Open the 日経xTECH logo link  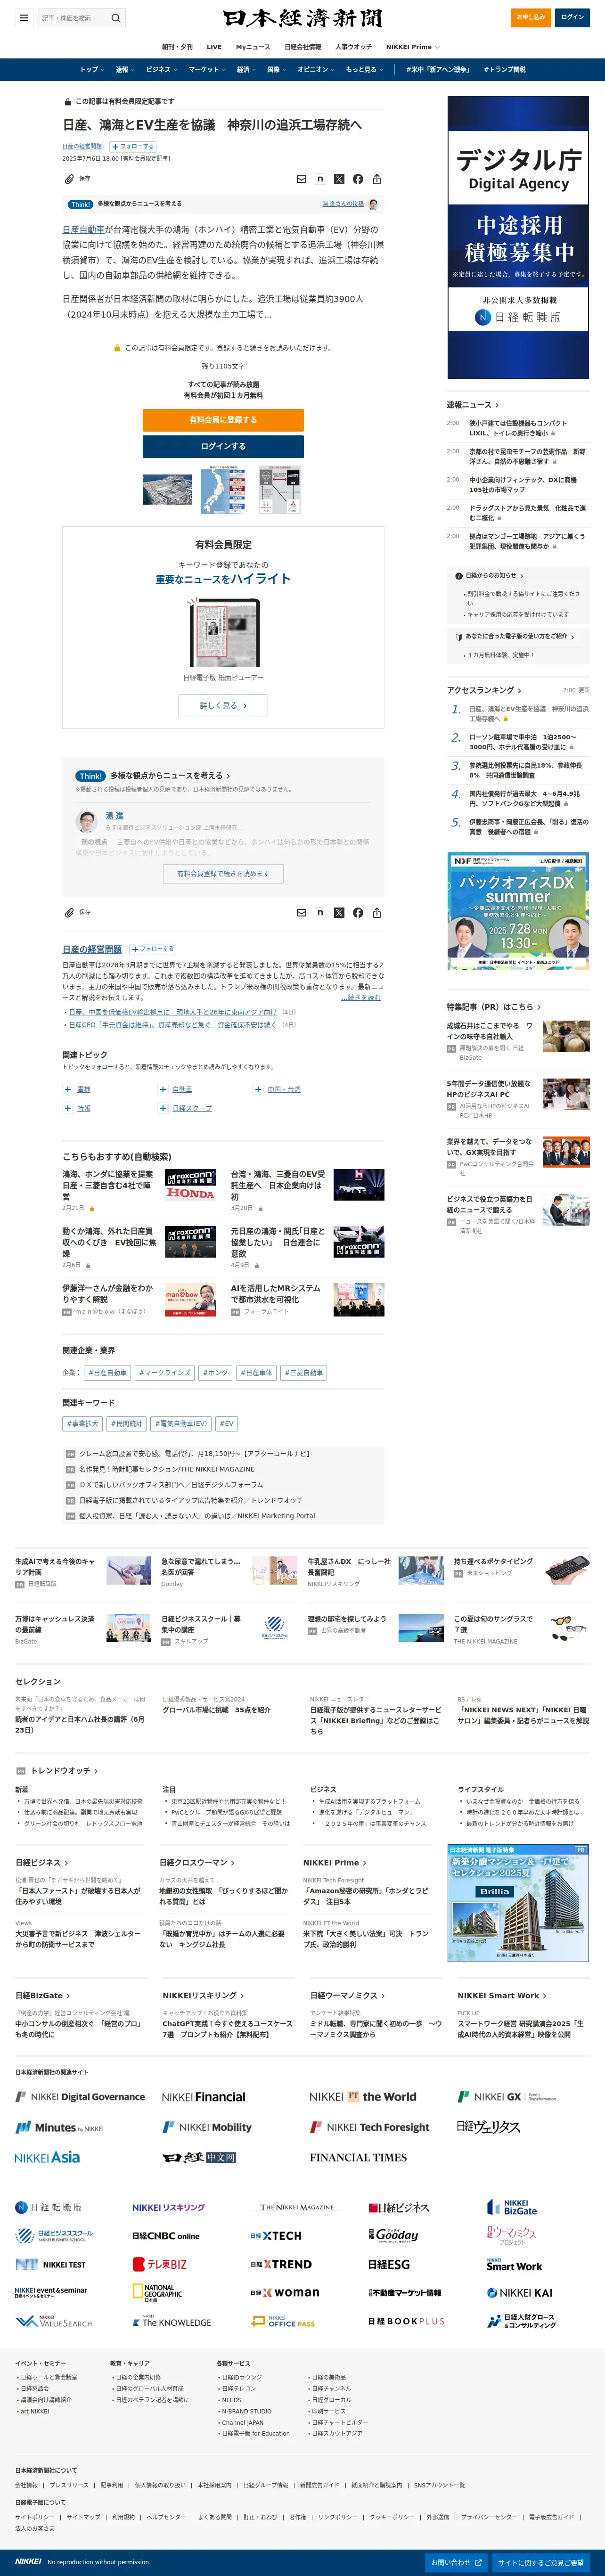(276, 2235)
